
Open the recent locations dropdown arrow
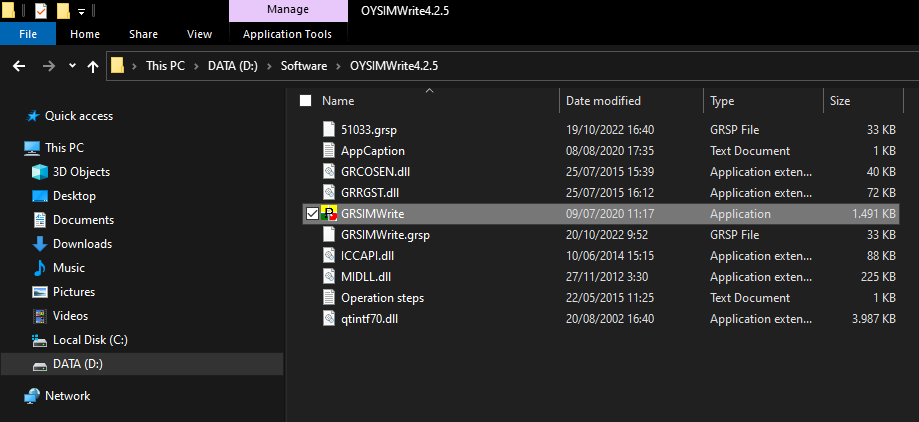tap(72, 66)
